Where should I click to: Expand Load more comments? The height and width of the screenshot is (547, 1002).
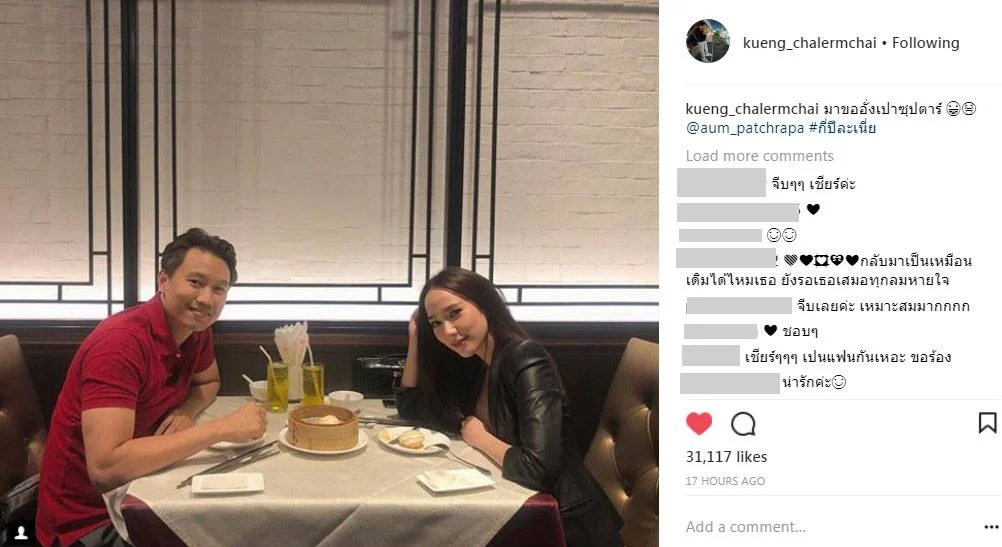point(759,156)
